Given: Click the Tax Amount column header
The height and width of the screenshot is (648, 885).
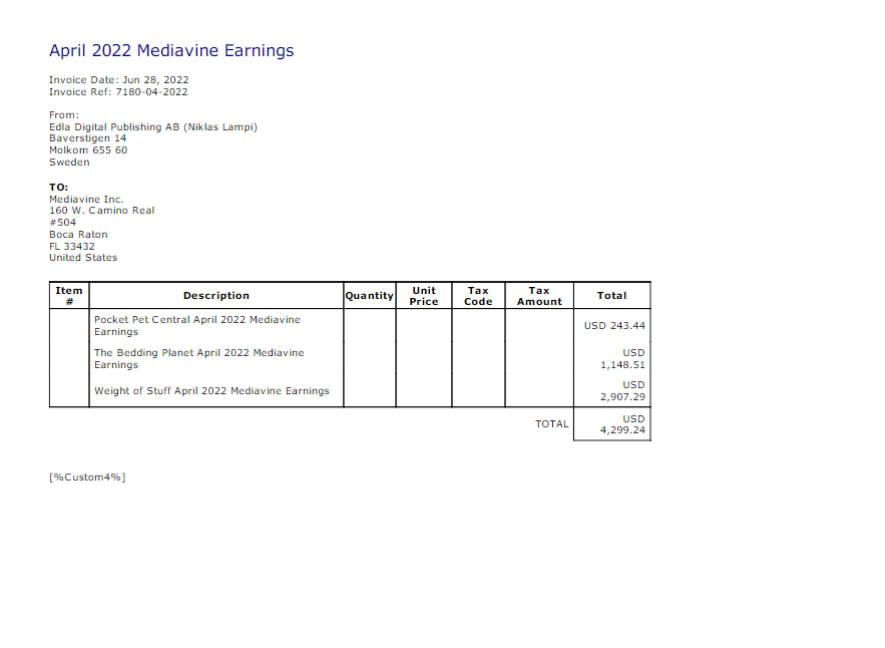Looking at the screenshot, I should click(x=539, y=296).
